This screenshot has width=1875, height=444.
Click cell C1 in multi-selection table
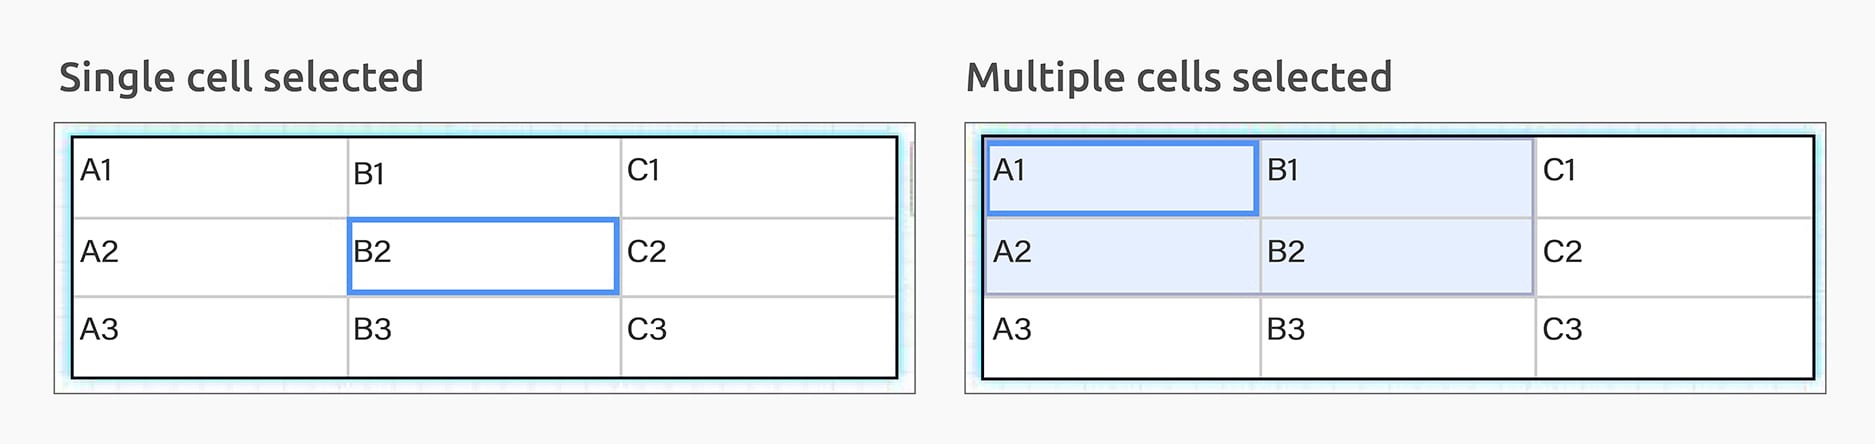[1674, 178]
